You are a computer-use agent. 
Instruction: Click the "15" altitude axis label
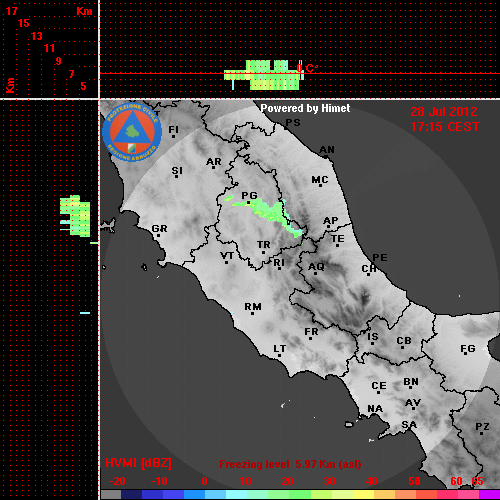[x=23, y=23]
